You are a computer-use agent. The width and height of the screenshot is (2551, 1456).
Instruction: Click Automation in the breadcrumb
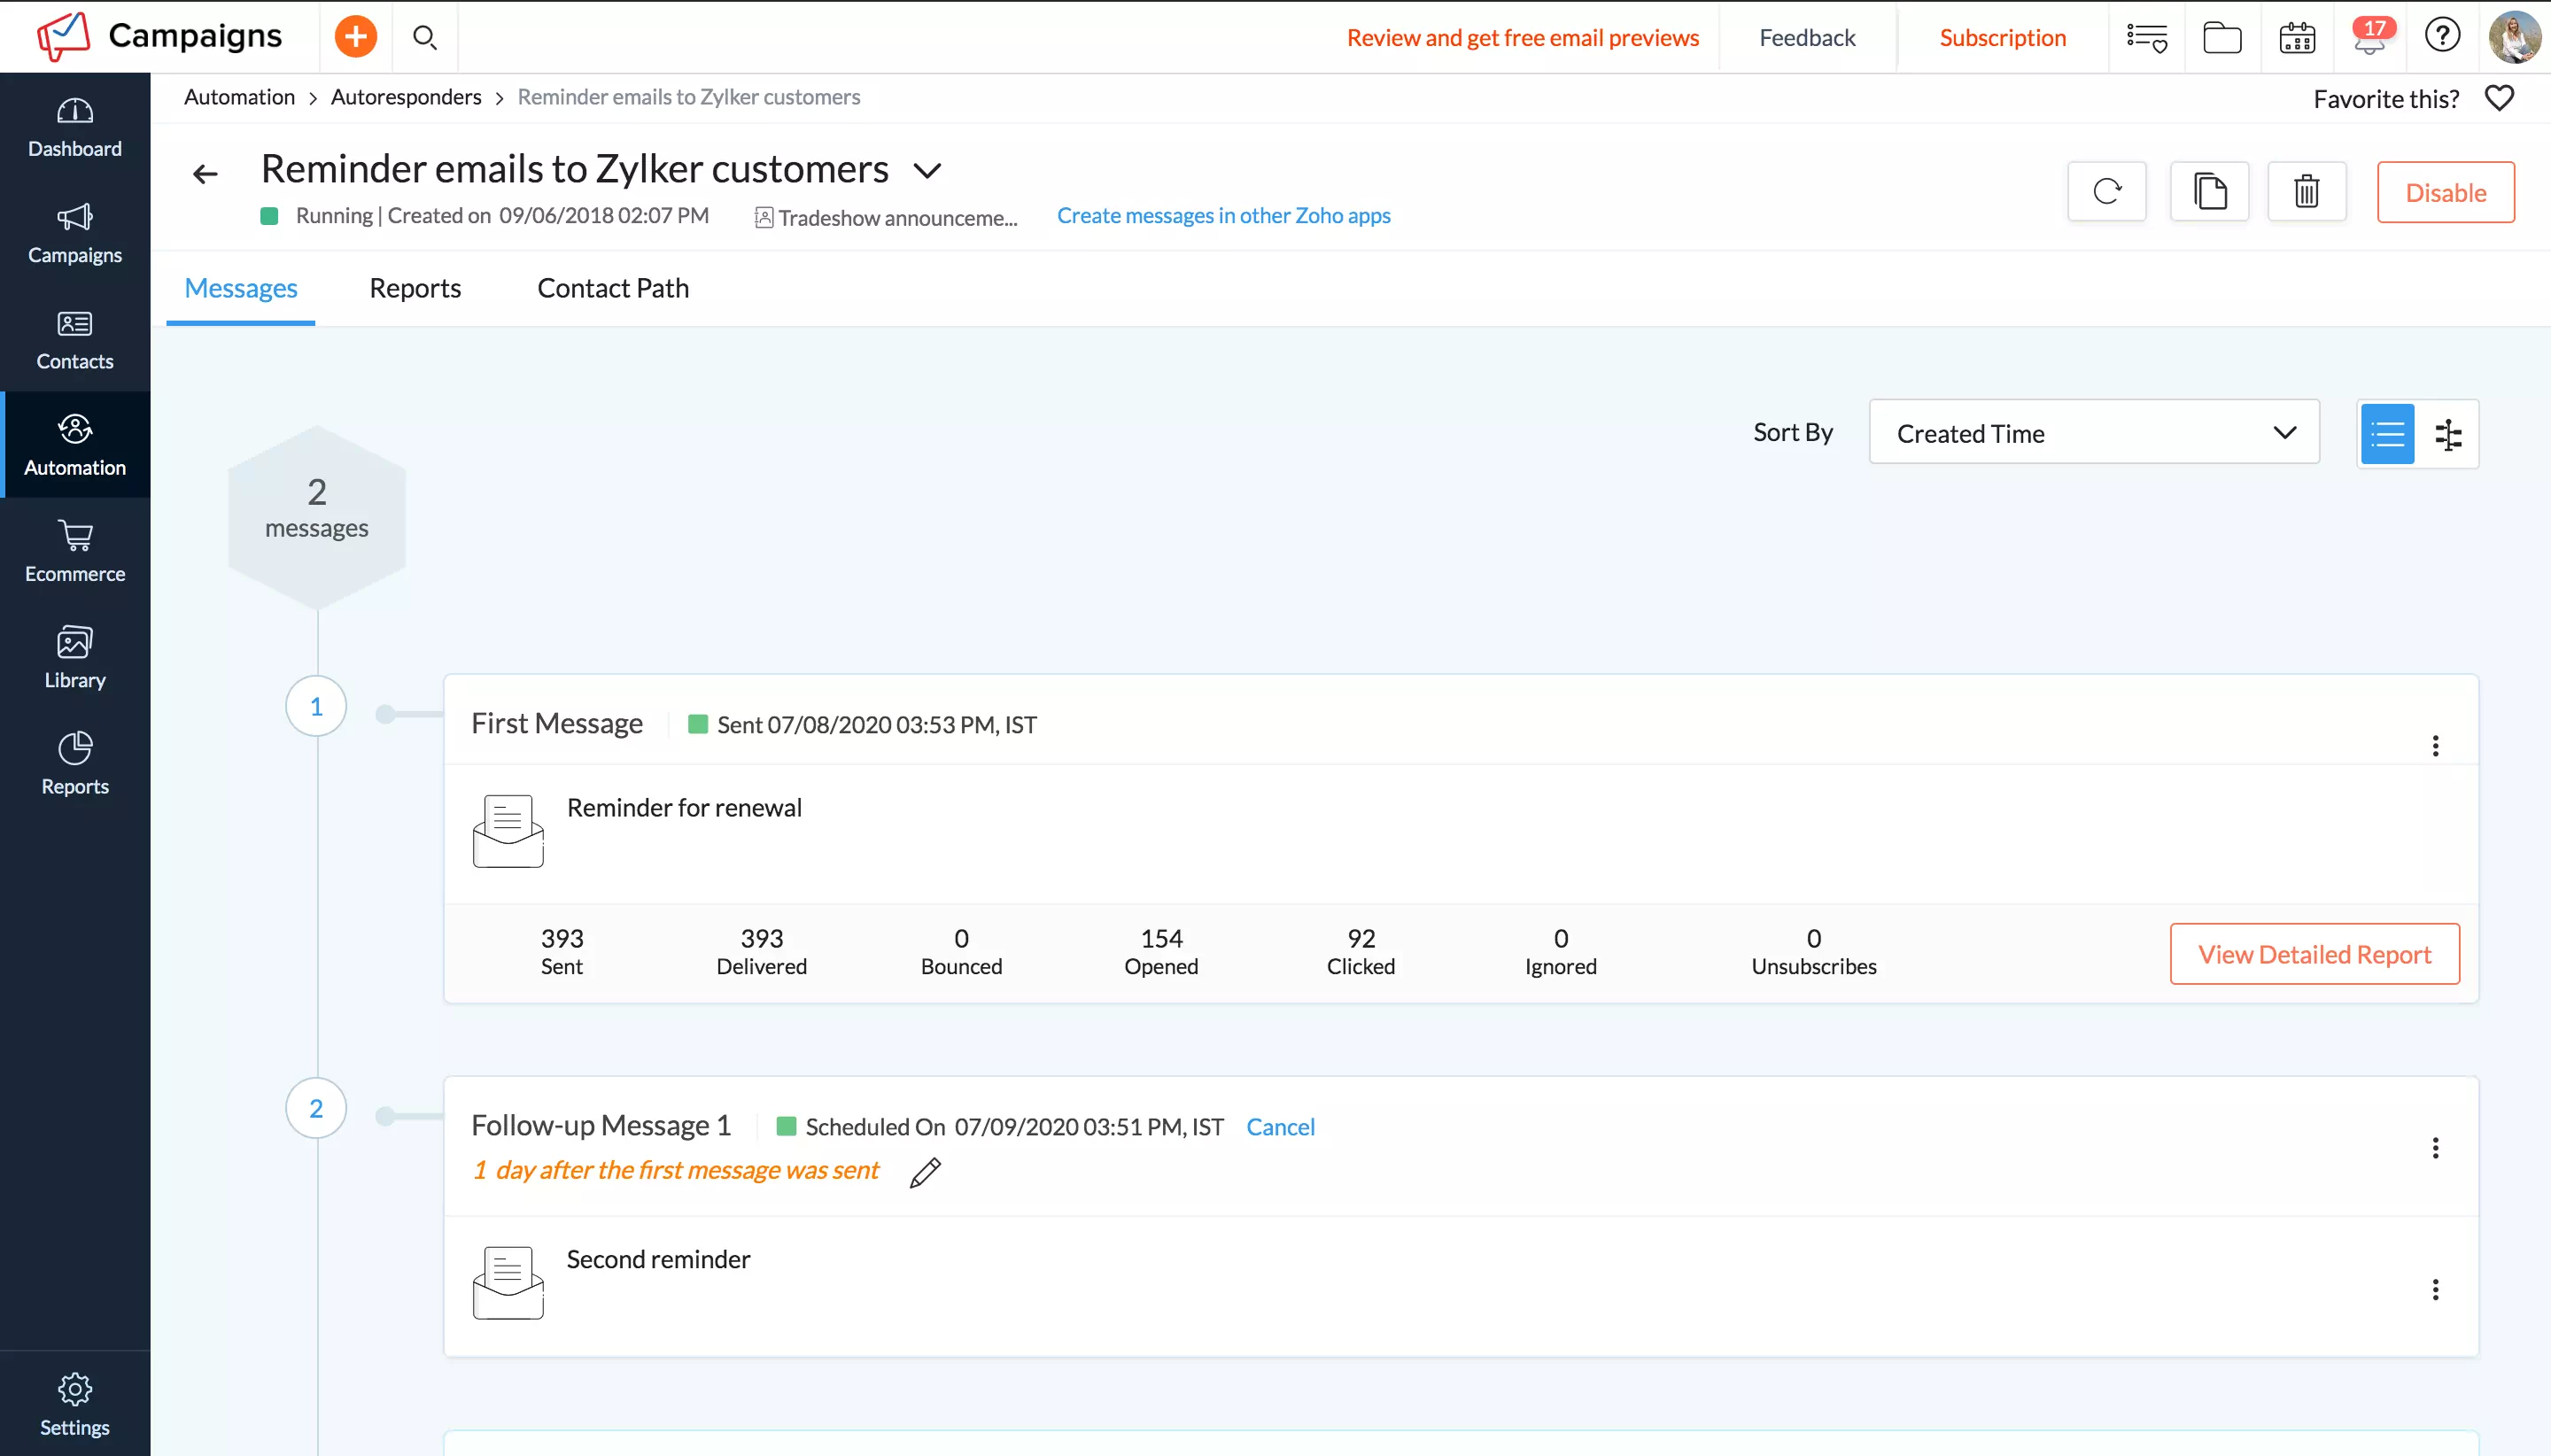click(239, 97)
